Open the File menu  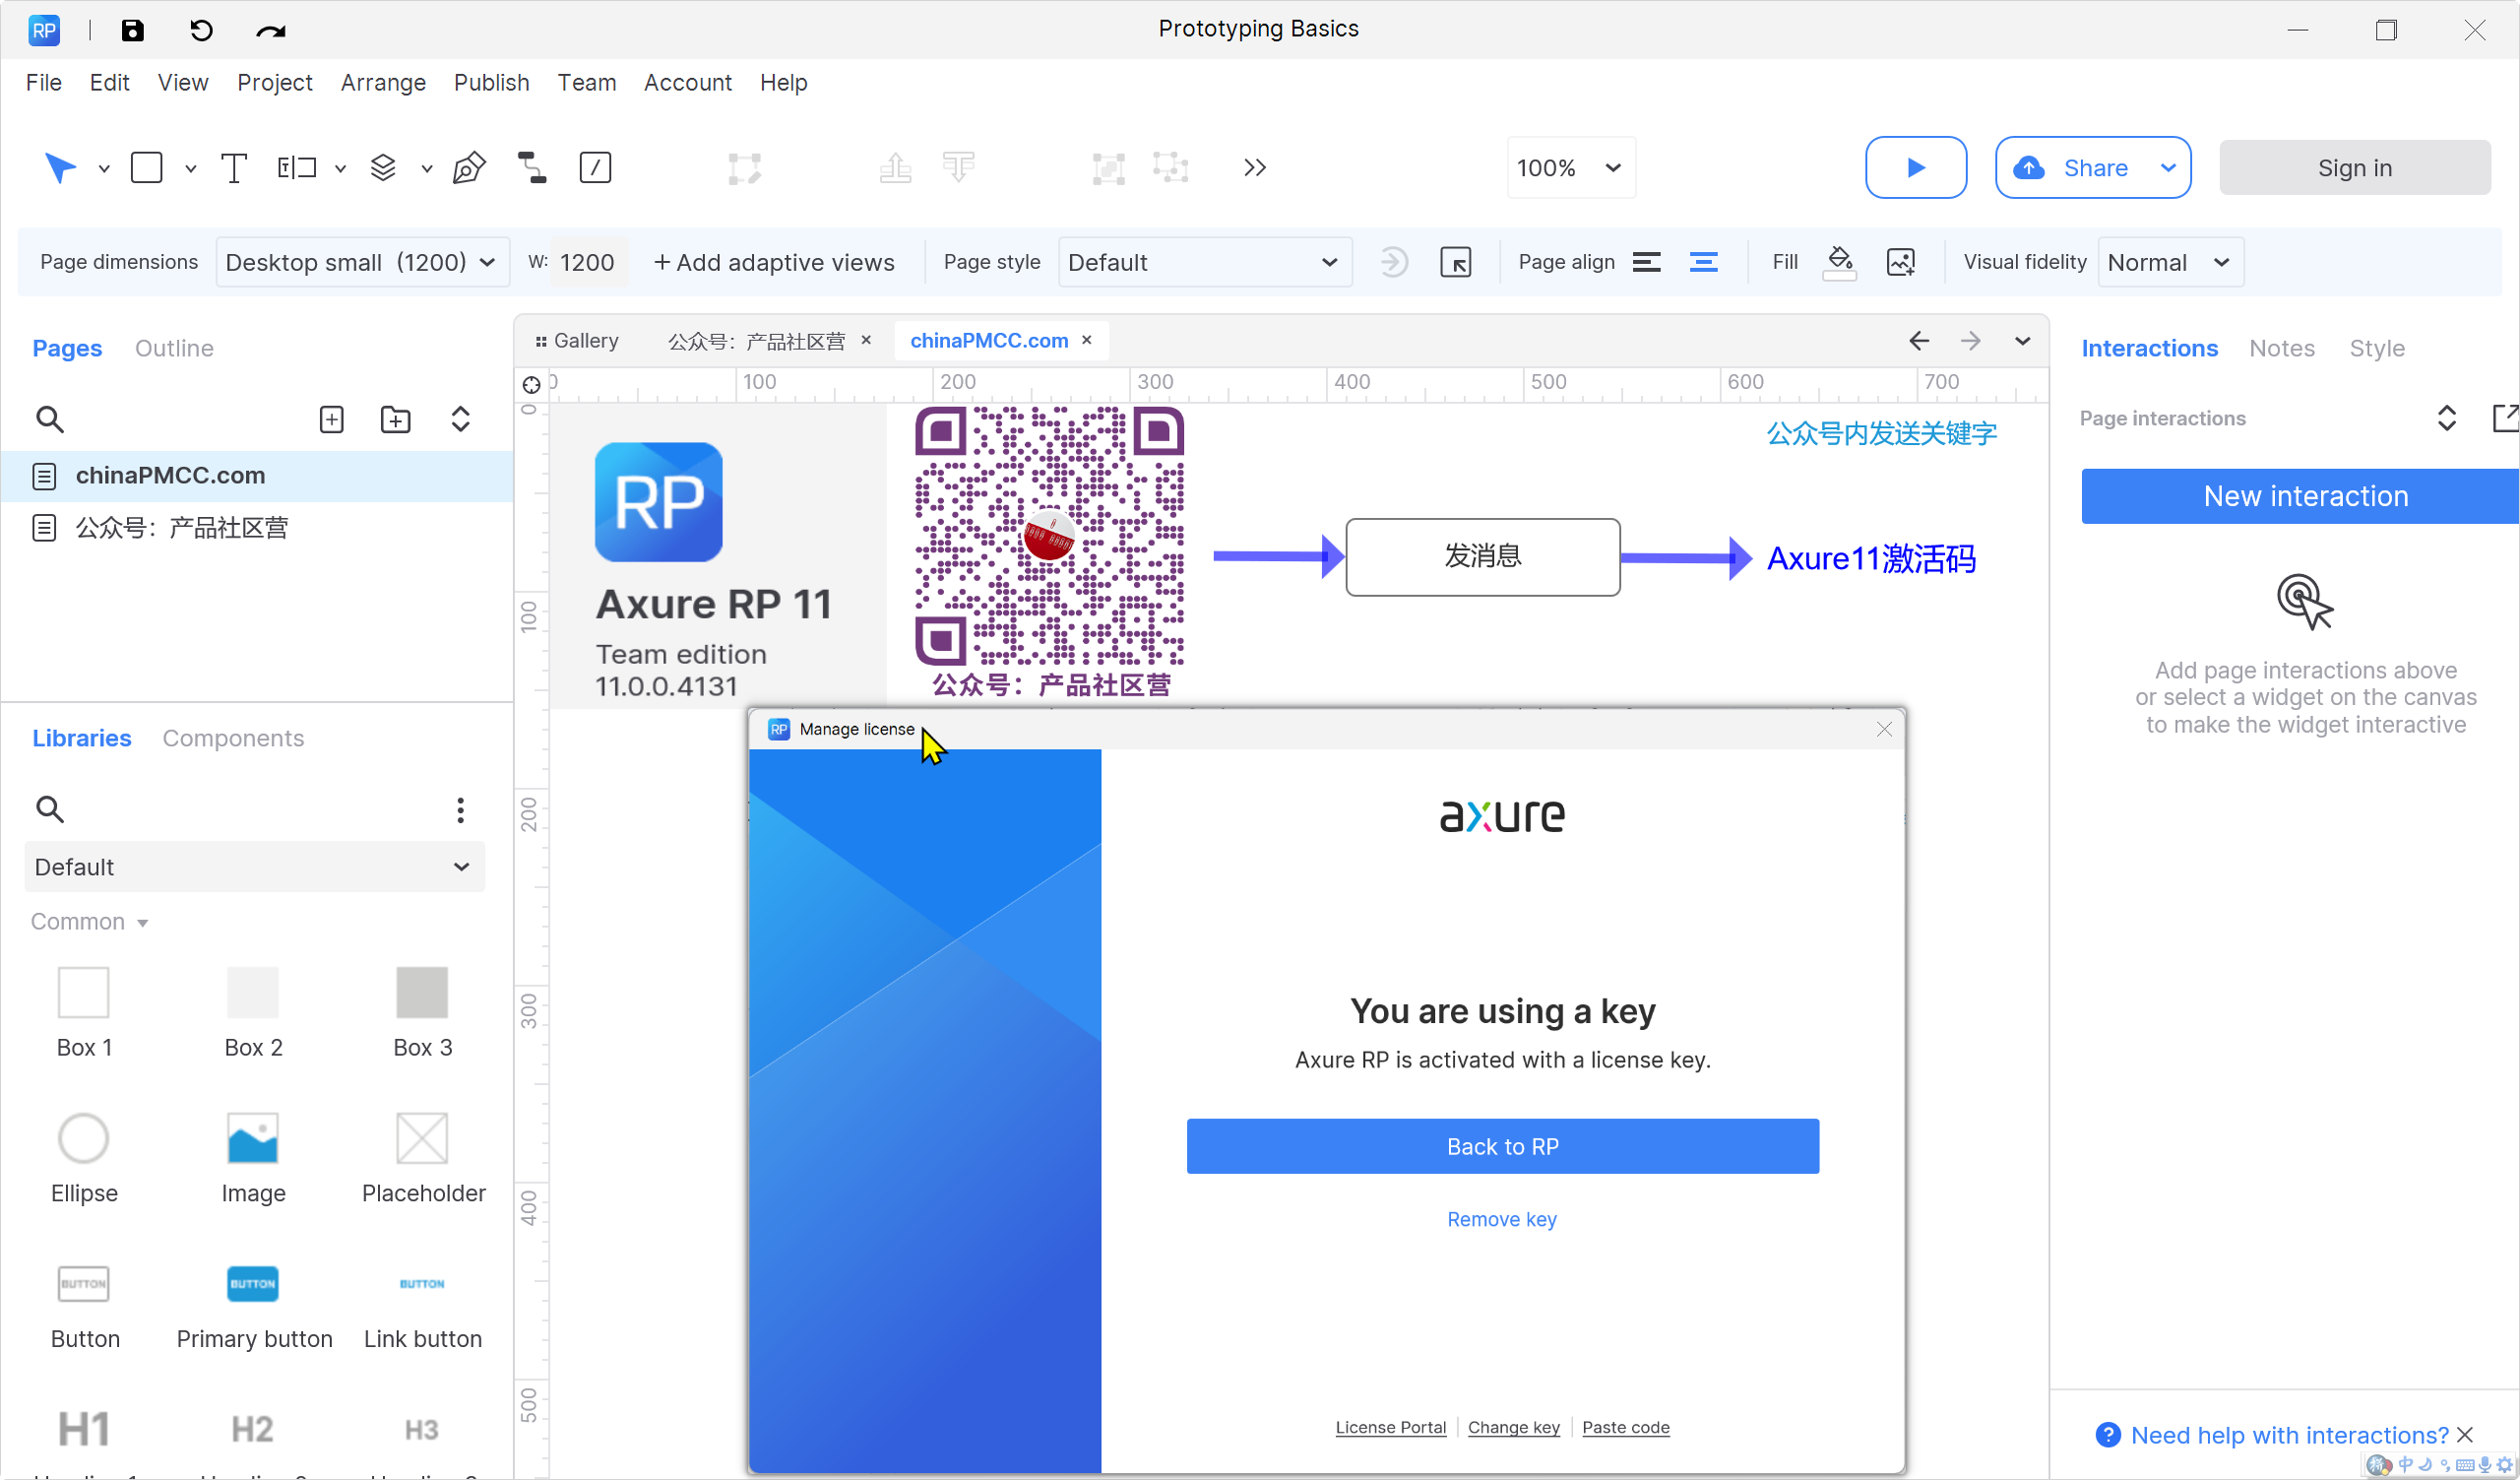pos(43,82)
